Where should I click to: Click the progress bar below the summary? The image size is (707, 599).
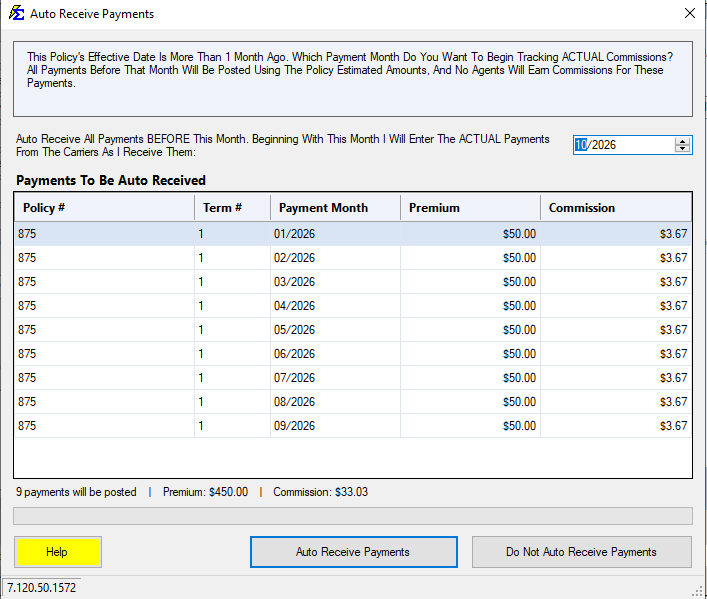pyautogui.click(x=353, y=516)
